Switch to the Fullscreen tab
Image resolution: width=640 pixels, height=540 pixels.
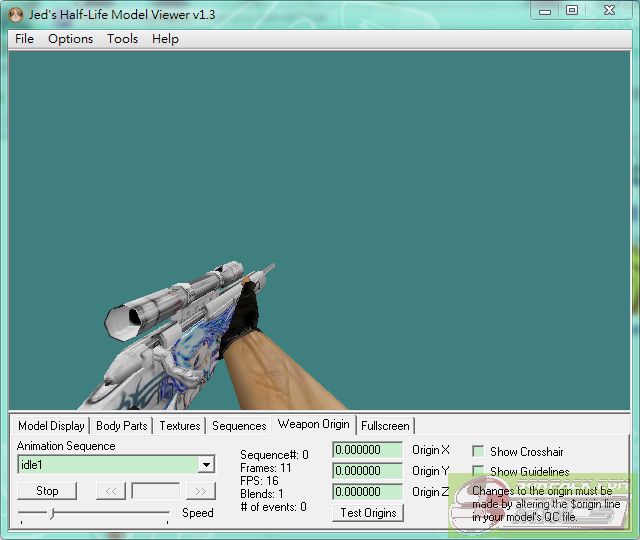(x=385, y=426)
